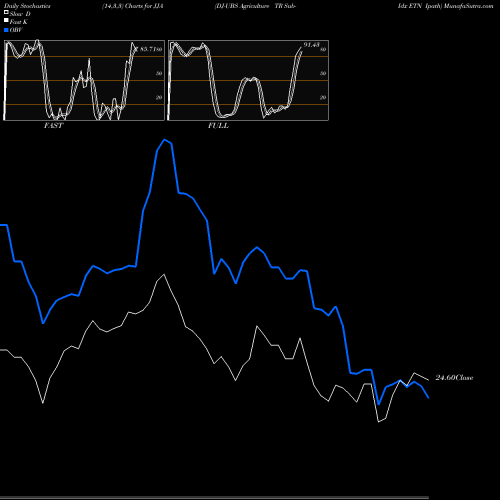The image size is (500, 500).
Task: Click the peak of the blue OBV line
Action: (164, 140)
